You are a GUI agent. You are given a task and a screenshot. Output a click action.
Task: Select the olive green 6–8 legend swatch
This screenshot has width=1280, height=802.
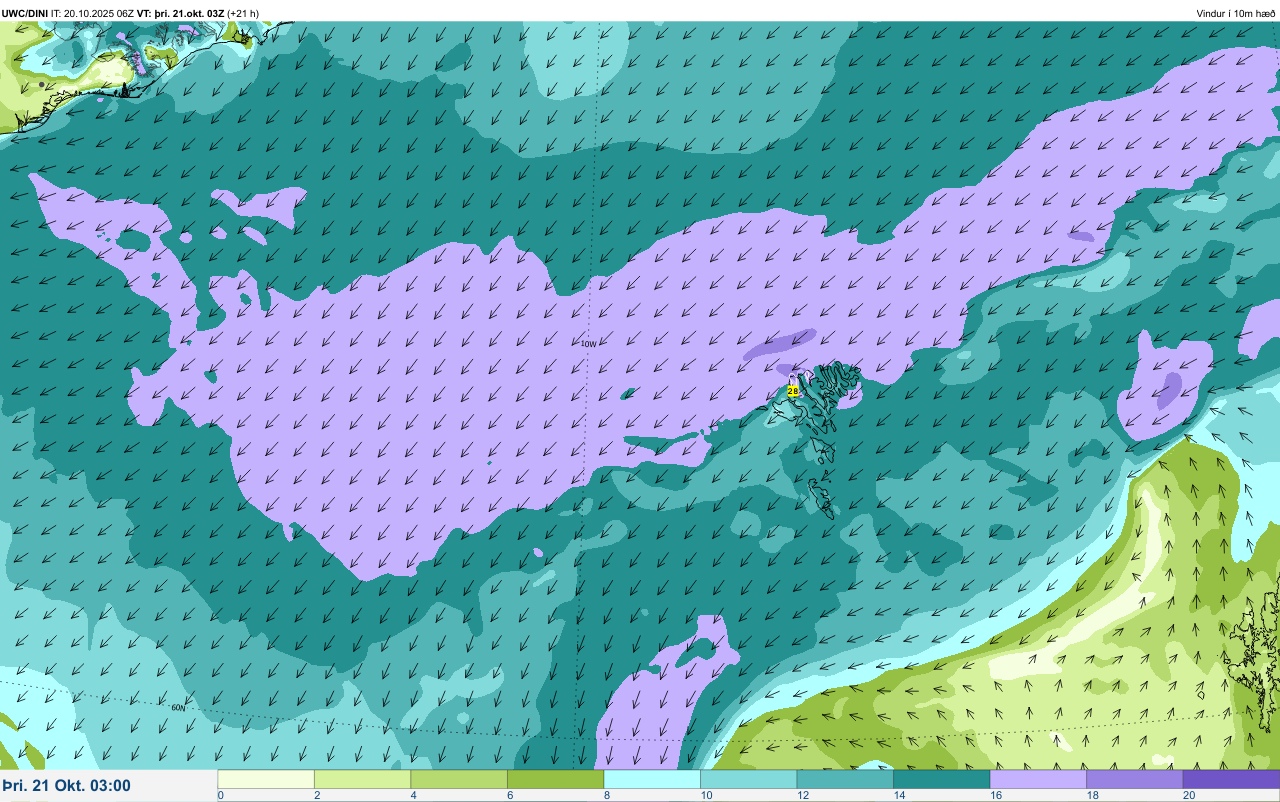click(x=556, y=779)
